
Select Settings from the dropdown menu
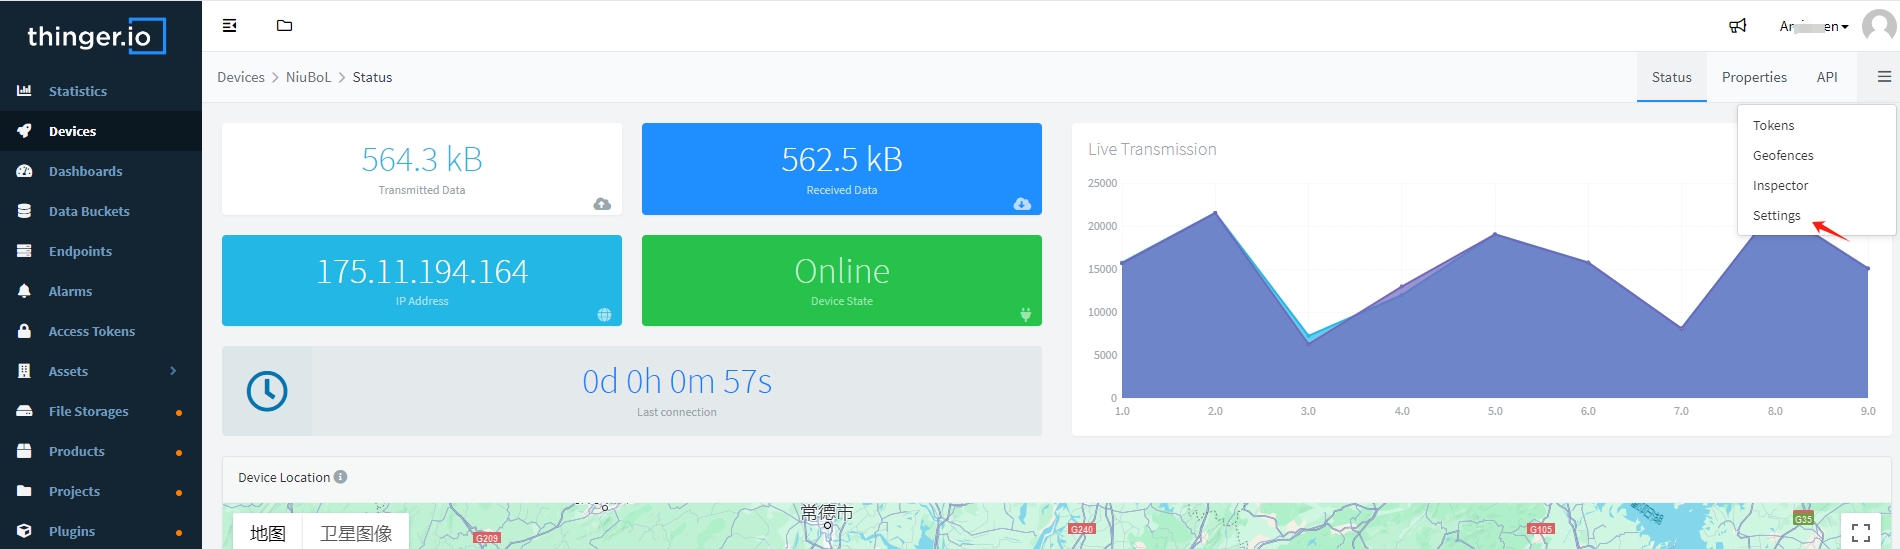pyautogui.click(x=1776, y=216)
